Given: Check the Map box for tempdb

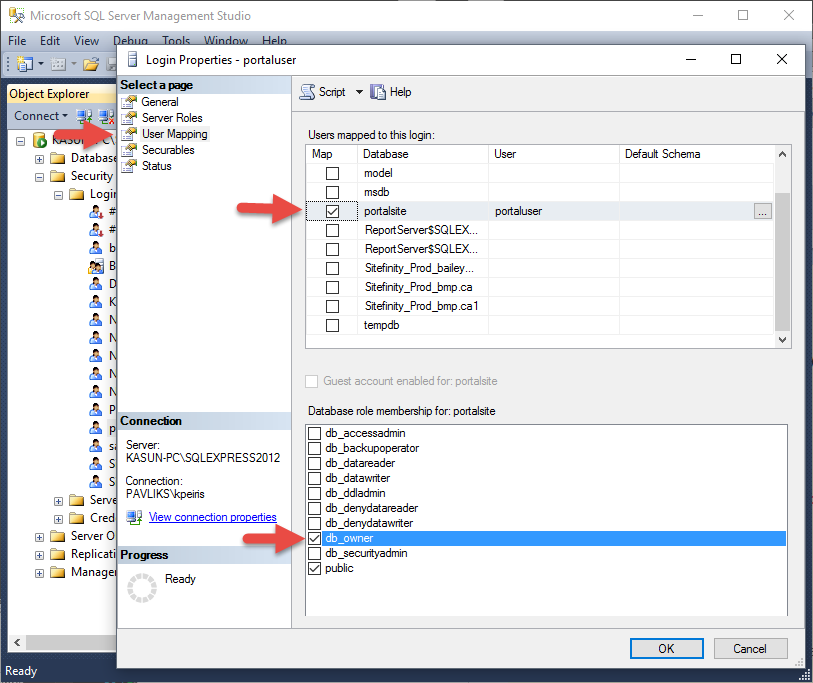Looking at the screenshot, I should pyautogui.click(x=332, y=326).
